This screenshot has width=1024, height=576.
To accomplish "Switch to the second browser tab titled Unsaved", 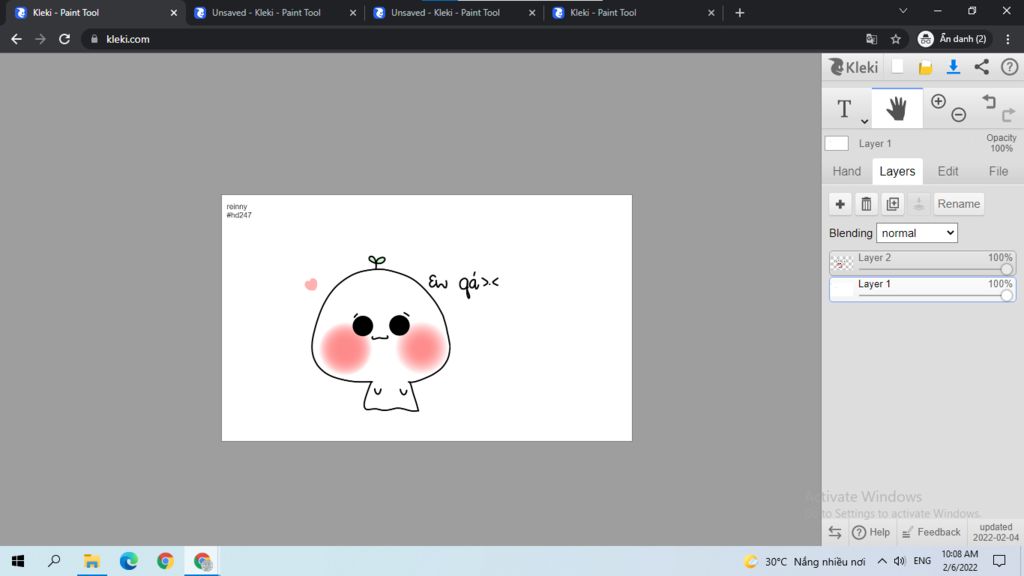I will pyautogui.click(x=274, y=12).
